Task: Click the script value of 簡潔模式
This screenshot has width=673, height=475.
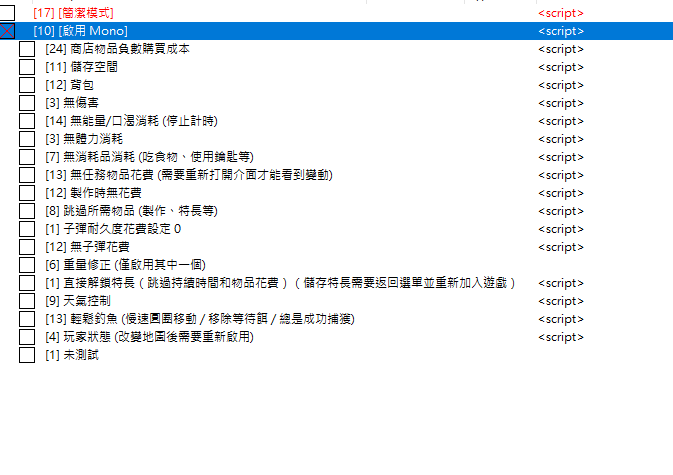Action: pyautogui.click(x=560, y=13)
